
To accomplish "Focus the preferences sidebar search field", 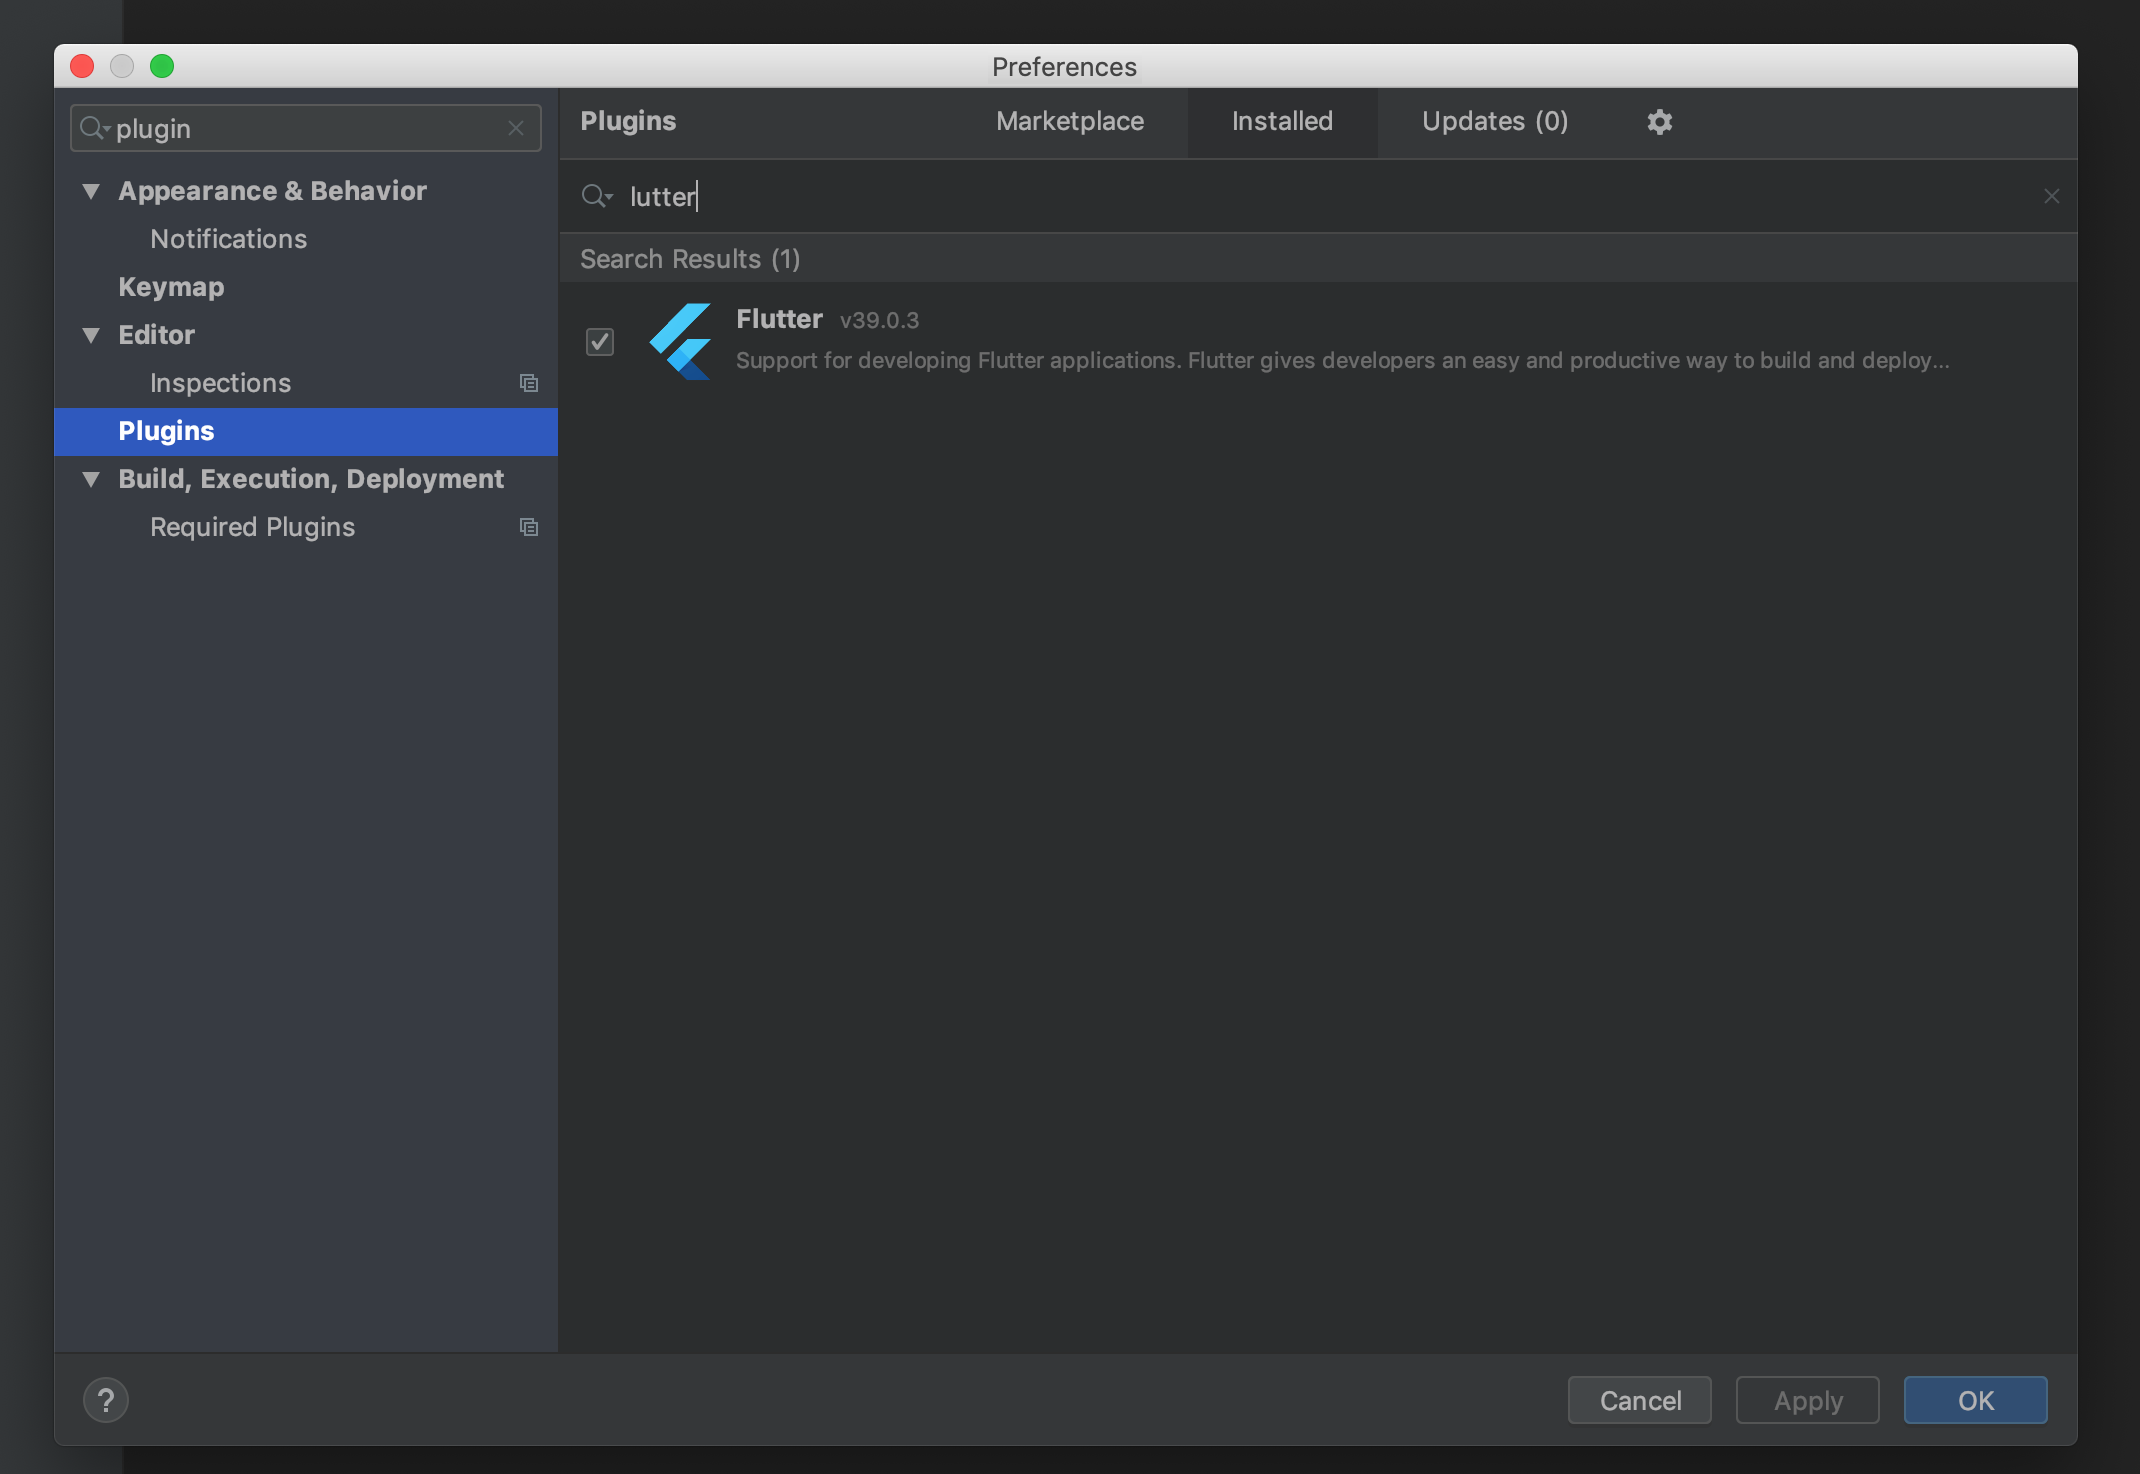I will pyautogui.click(x=306, y=128).
